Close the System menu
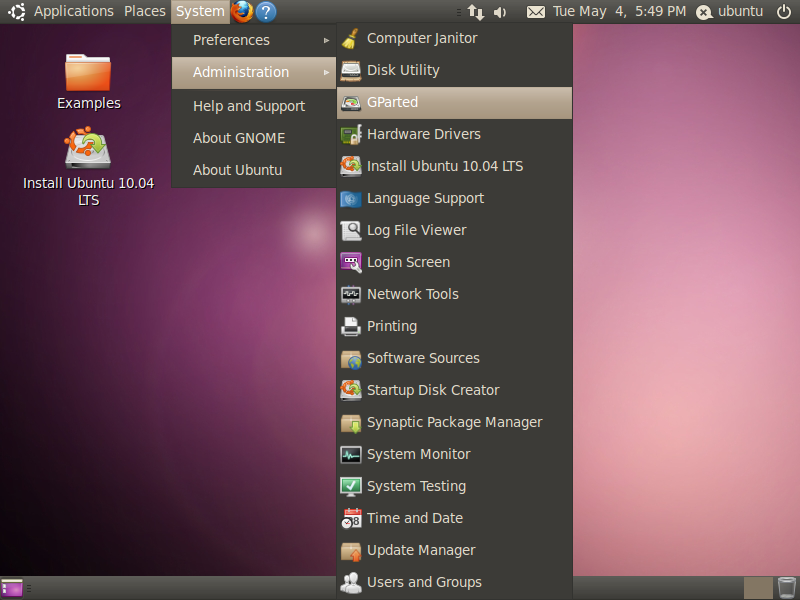 (x=200, y=11)
